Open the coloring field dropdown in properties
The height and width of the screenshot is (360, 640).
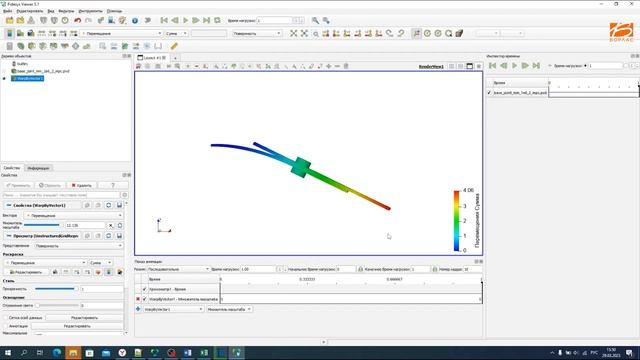(45, 263)
